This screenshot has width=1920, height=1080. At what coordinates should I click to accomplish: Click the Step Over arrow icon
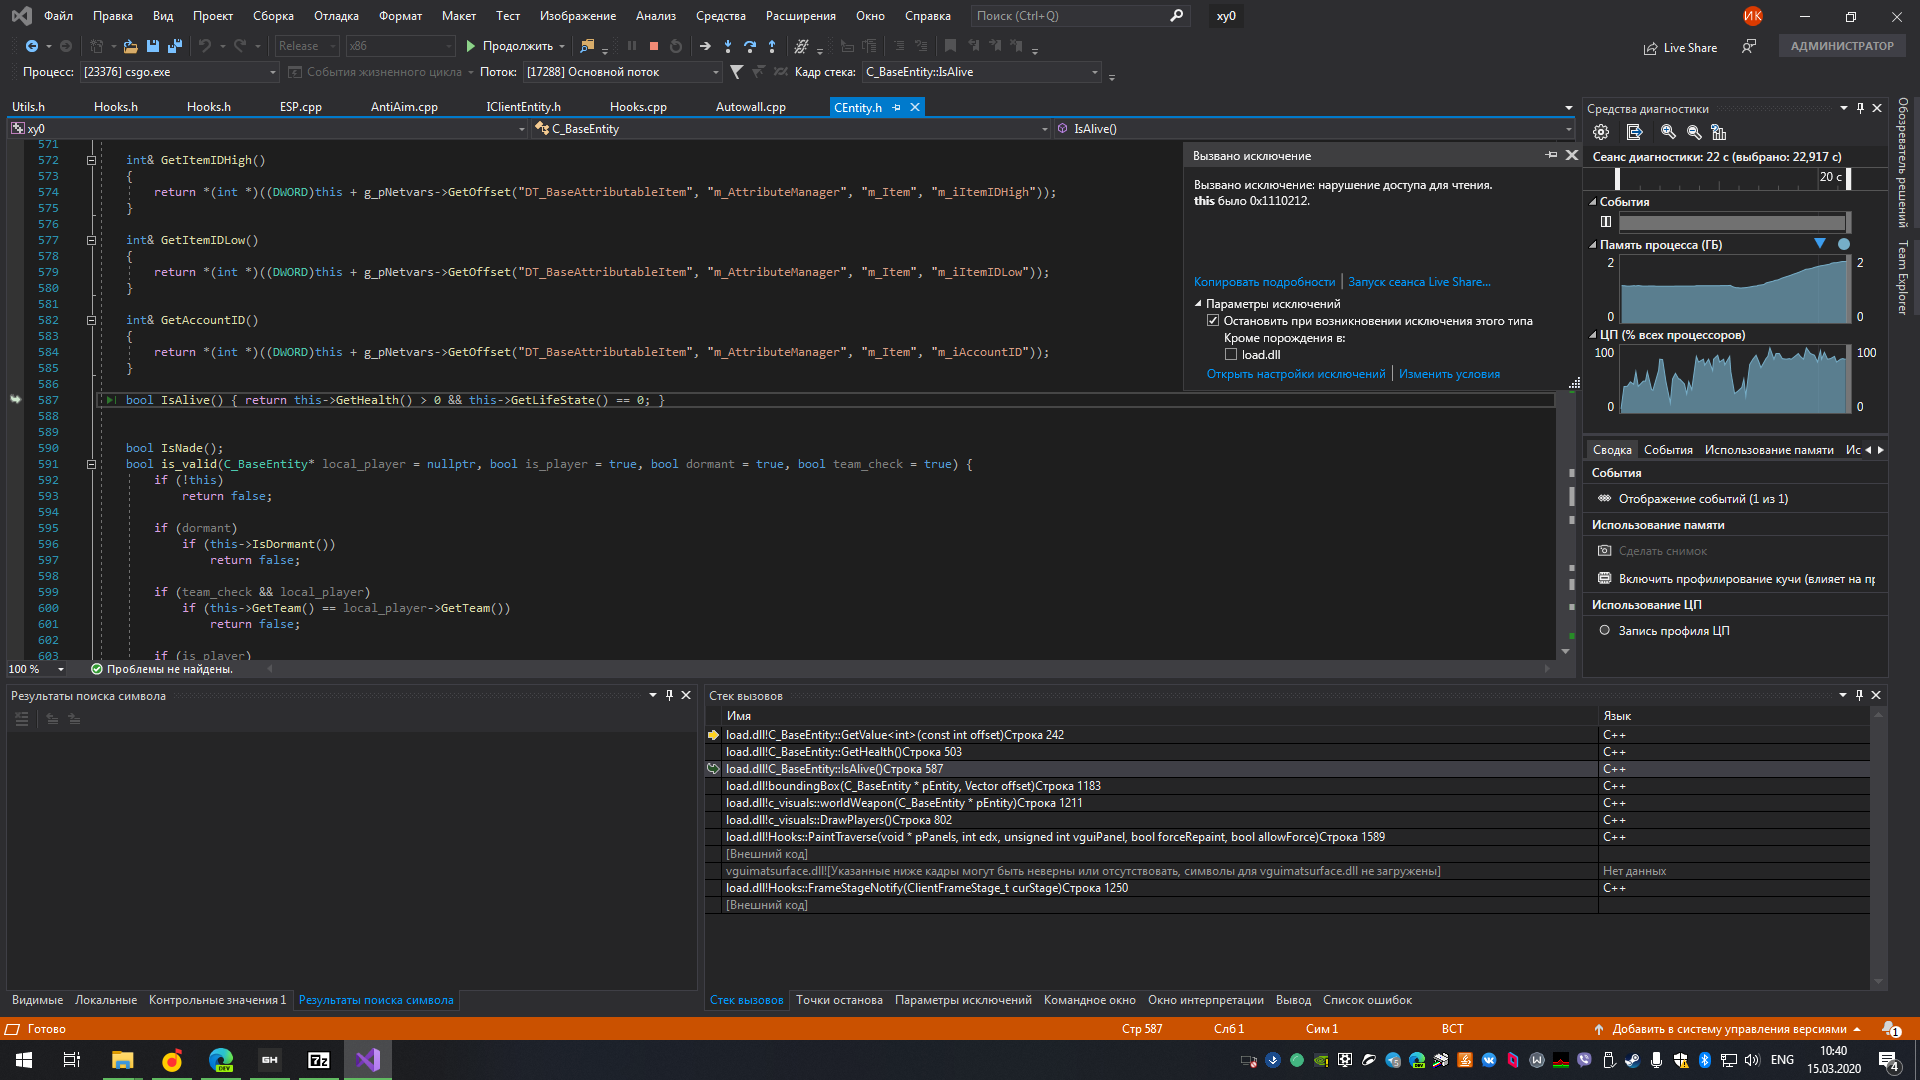[x=750, y=46]
